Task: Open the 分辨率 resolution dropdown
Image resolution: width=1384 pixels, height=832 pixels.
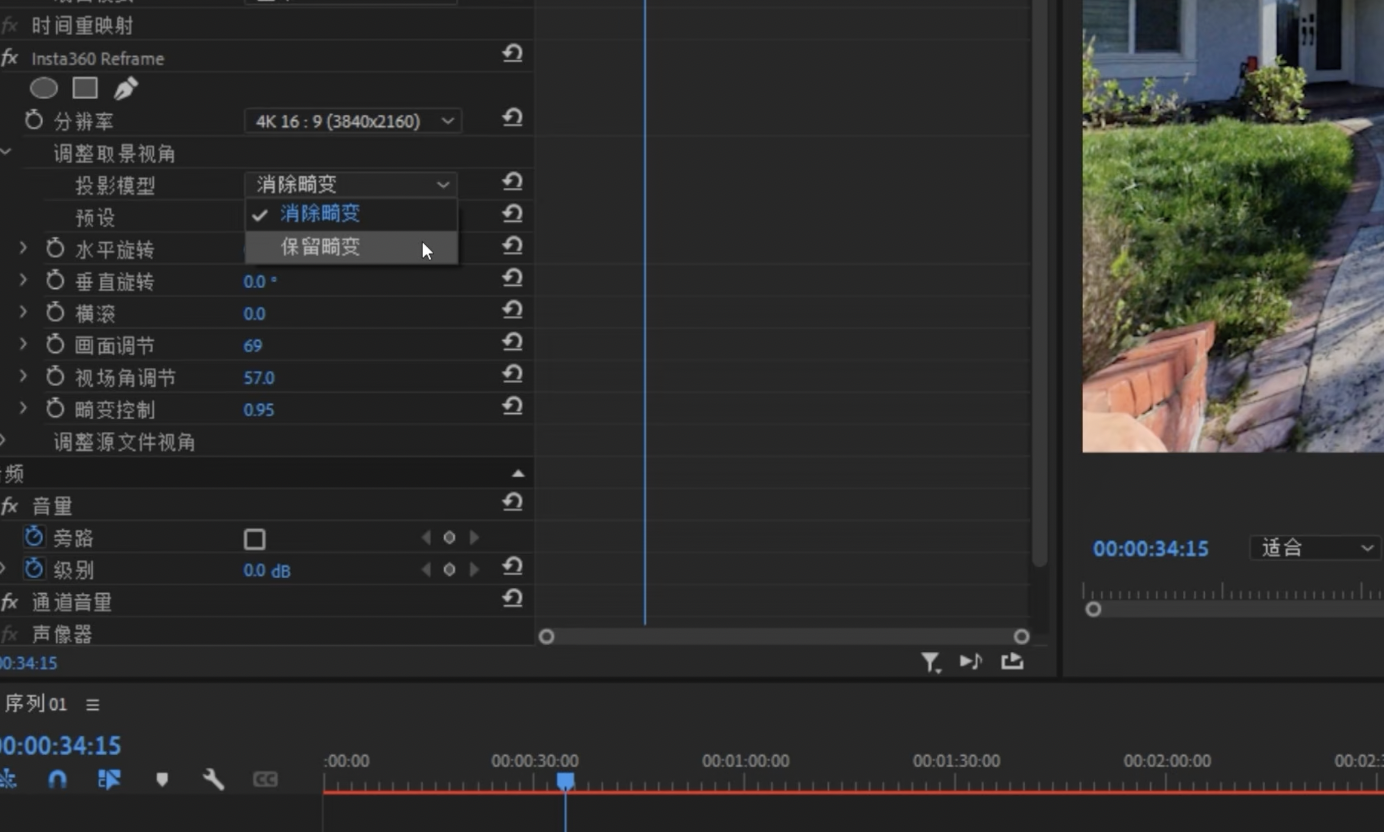Action: tap(352, 121)
